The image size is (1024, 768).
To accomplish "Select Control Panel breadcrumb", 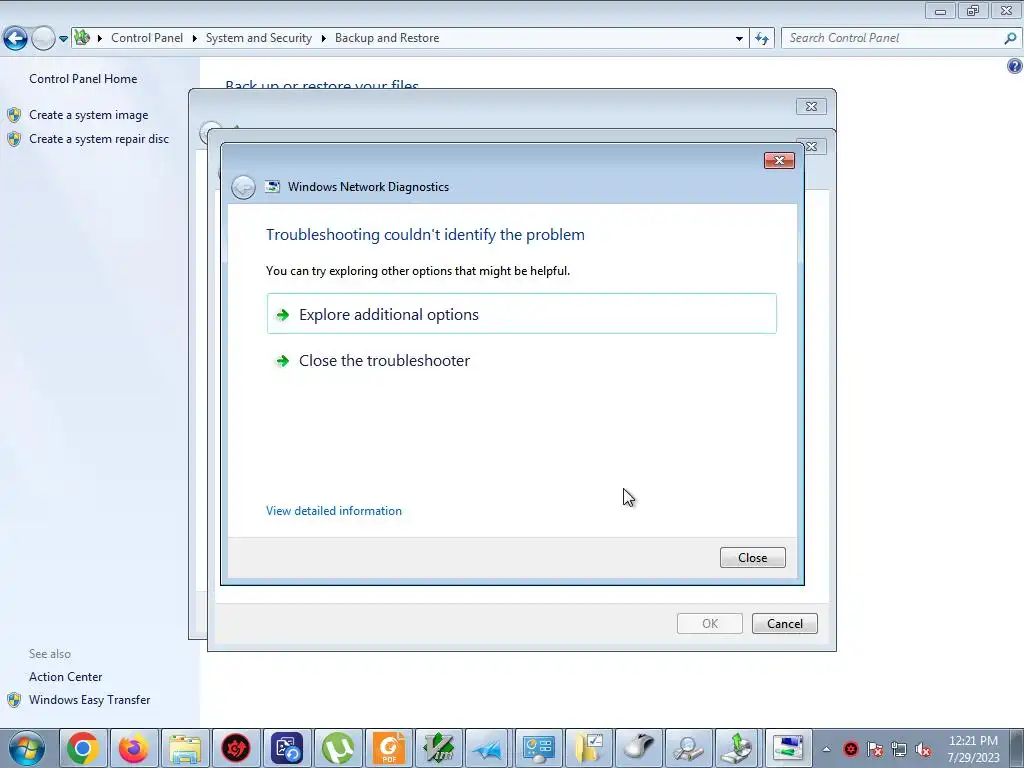I will click(x=147, y=38).
